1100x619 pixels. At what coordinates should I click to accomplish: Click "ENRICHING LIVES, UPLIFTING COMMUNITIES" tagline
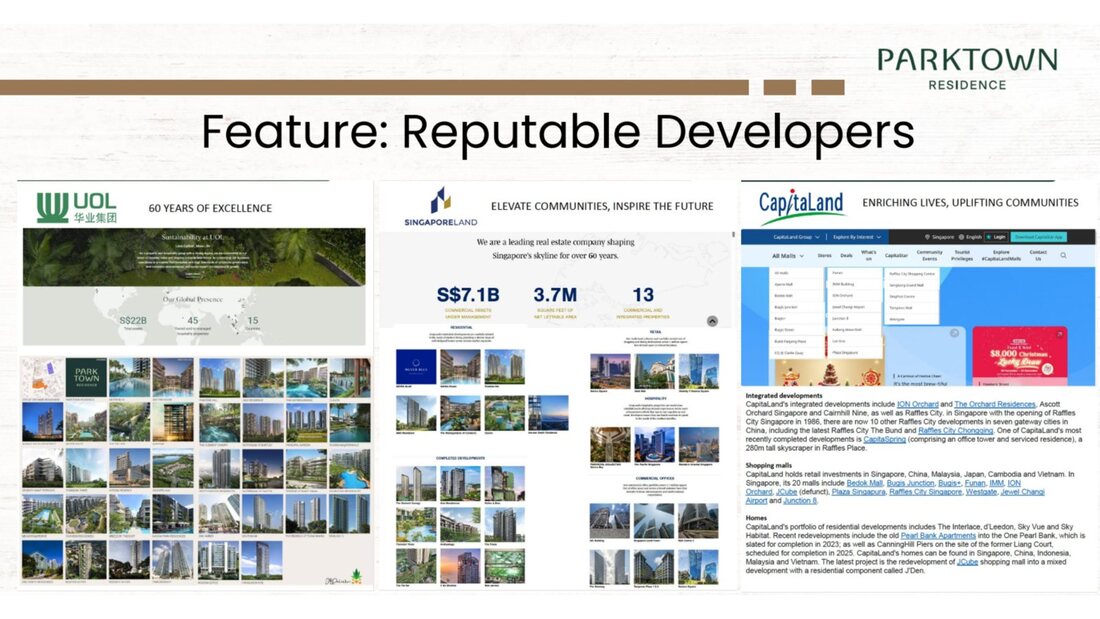click(970, 203)
